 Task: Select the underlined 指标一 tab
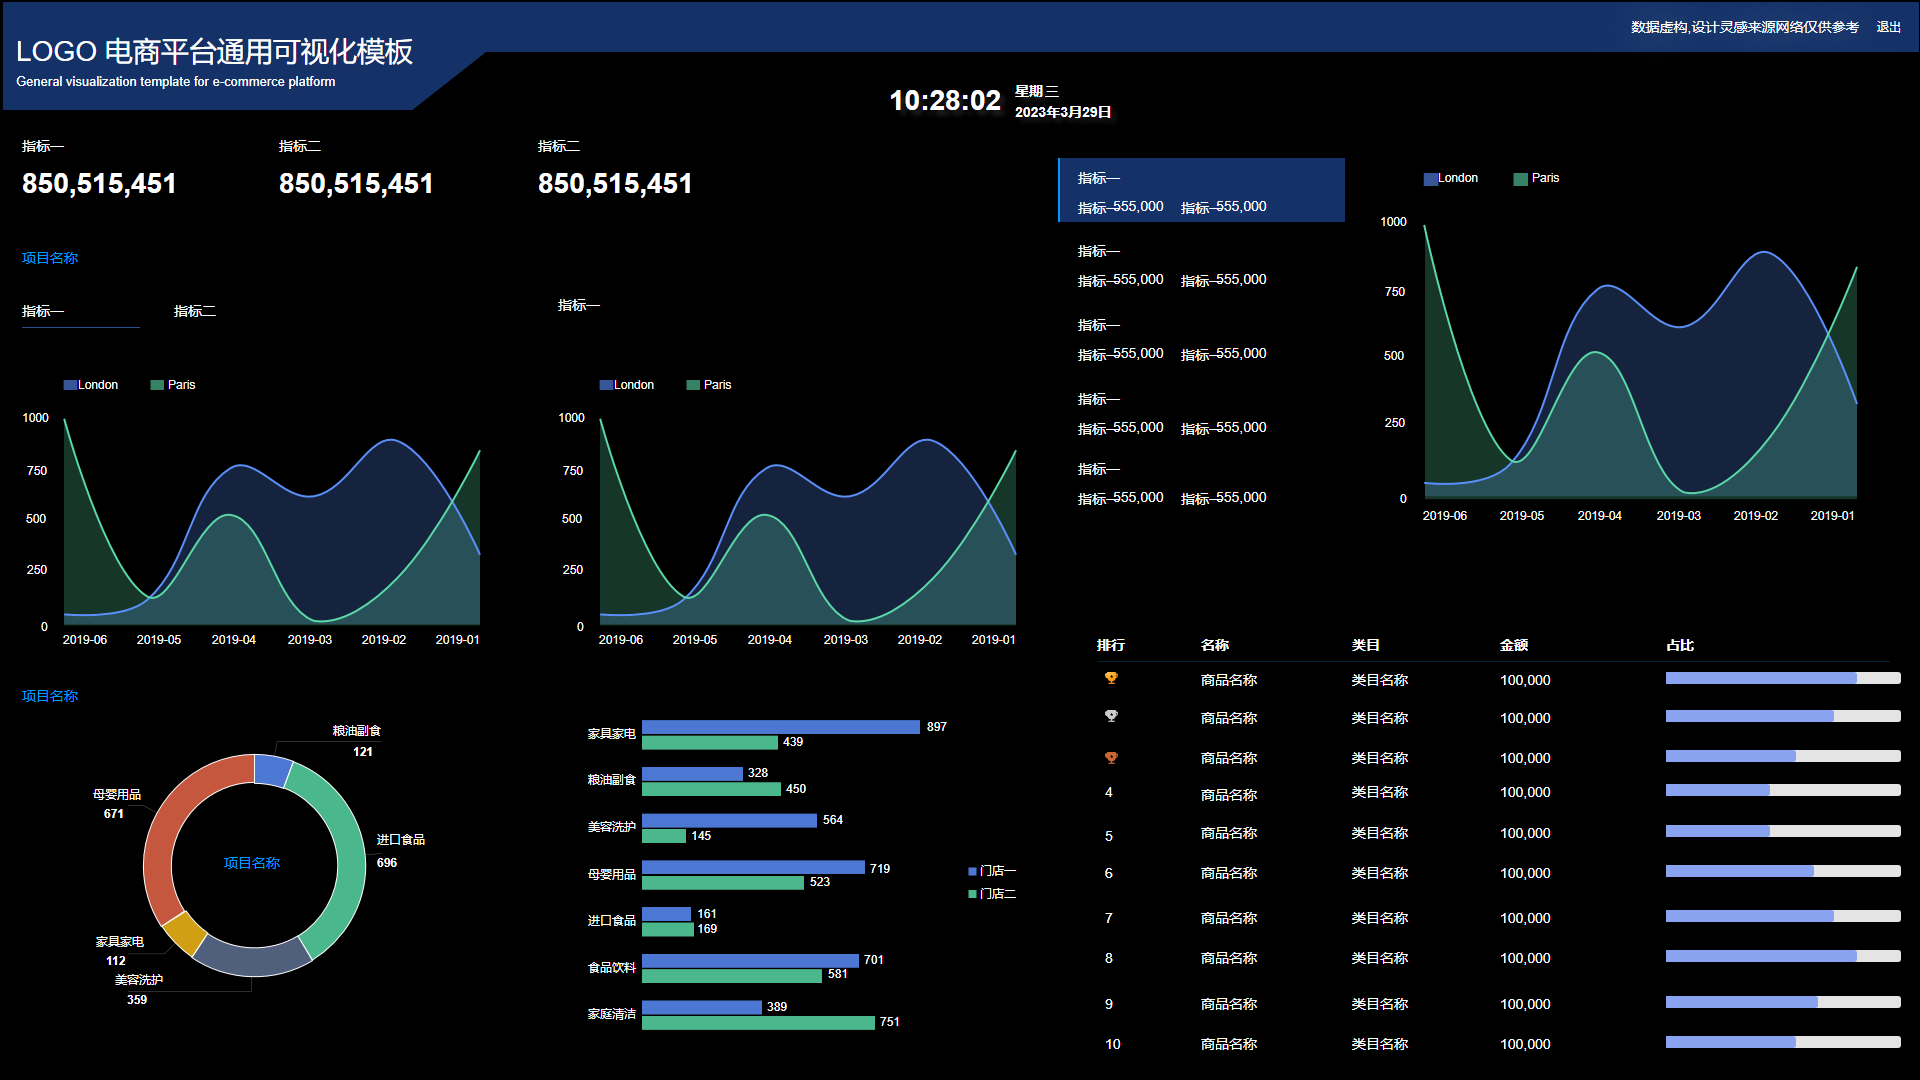(x=43, y=311)
